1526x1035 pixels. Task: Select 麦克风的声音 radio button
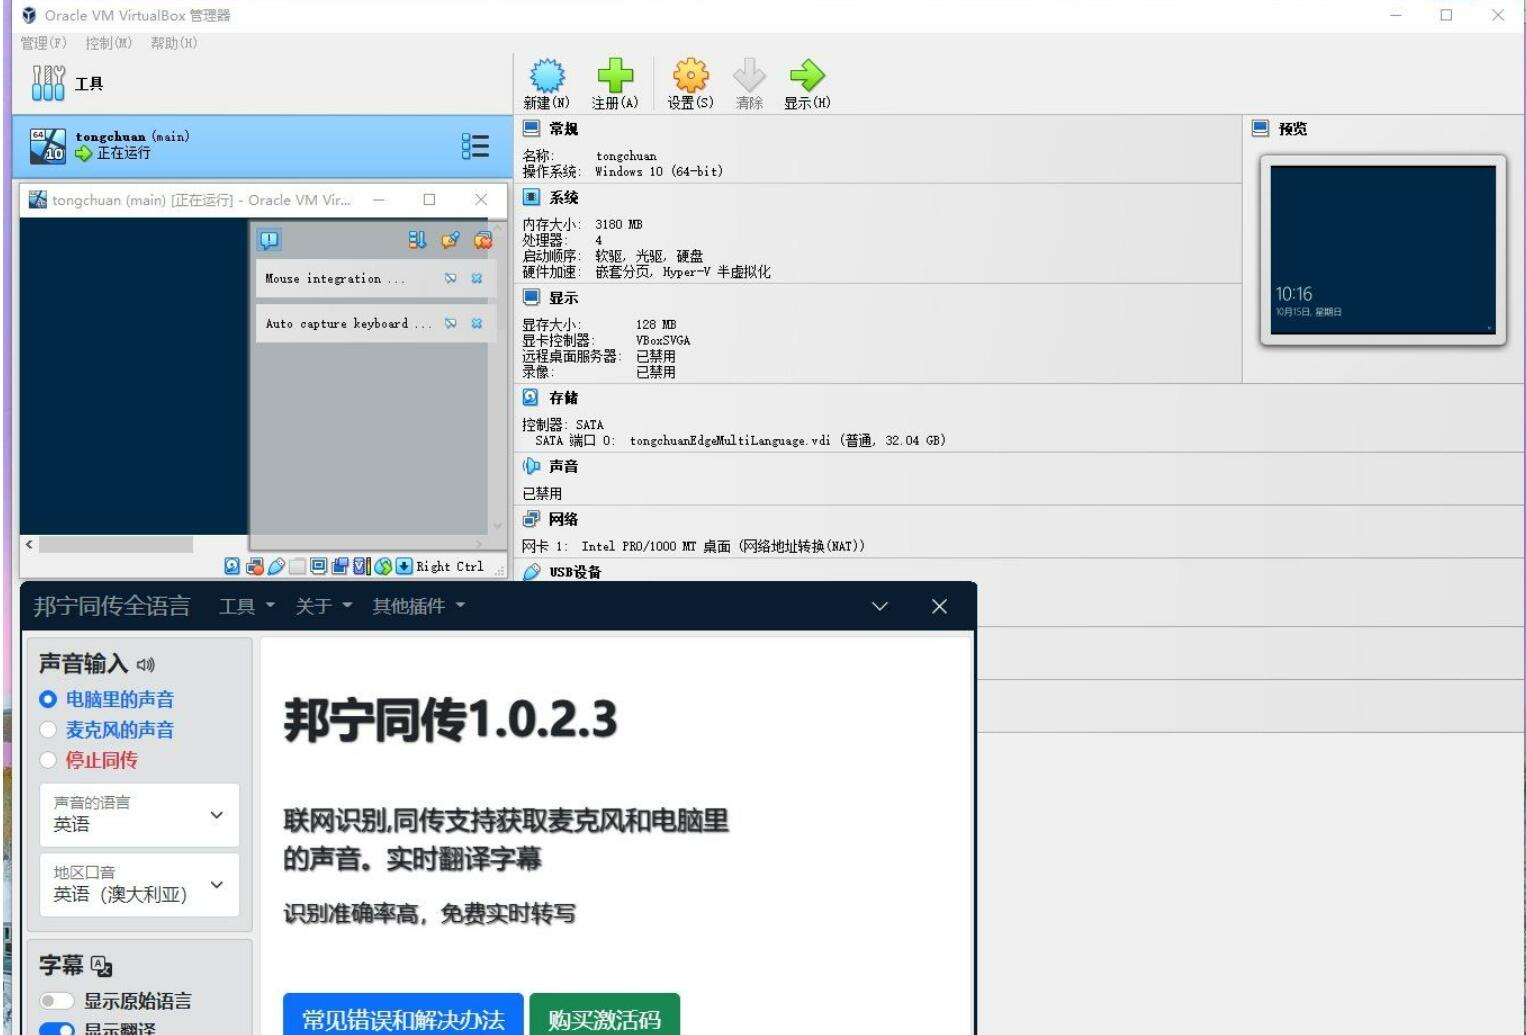pos(47,730)
